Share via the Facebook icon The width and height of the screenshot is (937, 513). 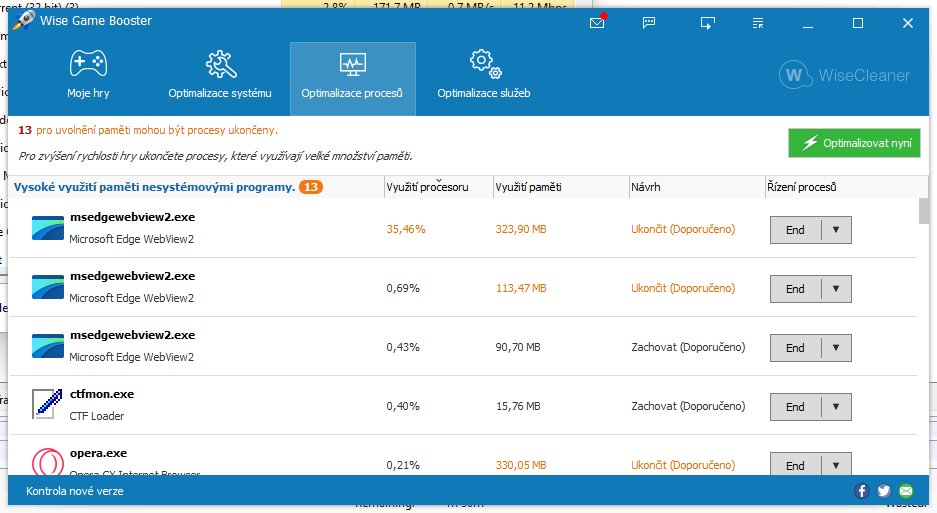click(861, 491)
